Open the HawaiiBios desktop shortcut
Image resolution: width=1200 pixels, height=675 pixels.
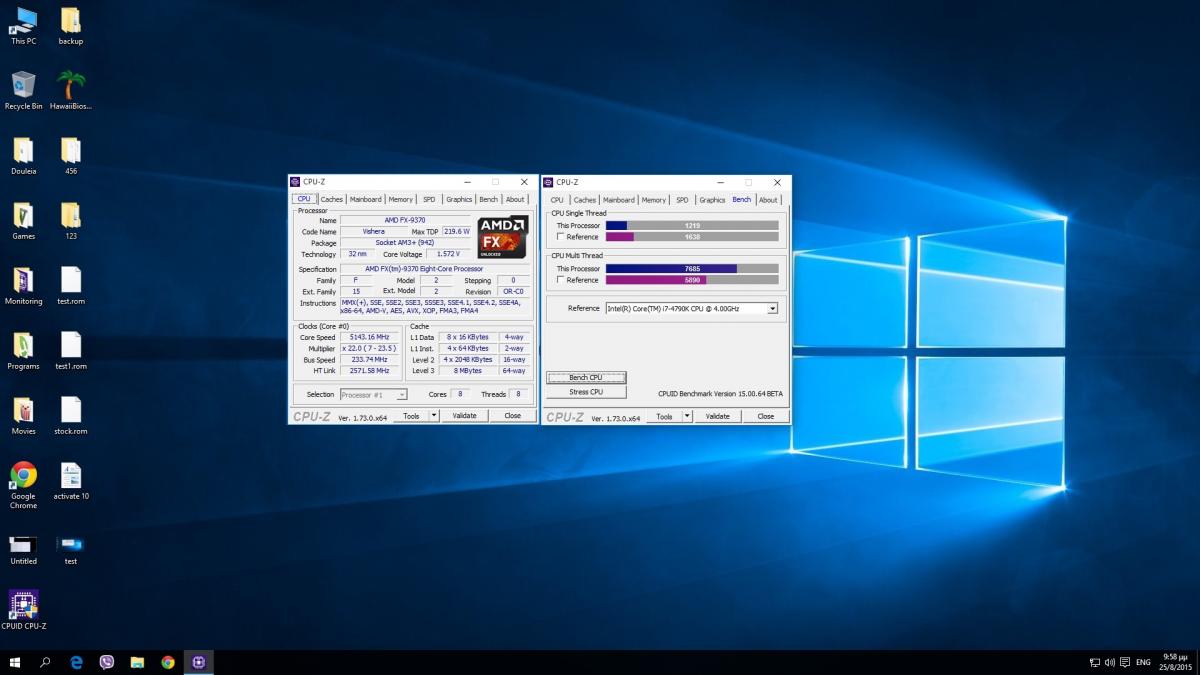point(71,91)
